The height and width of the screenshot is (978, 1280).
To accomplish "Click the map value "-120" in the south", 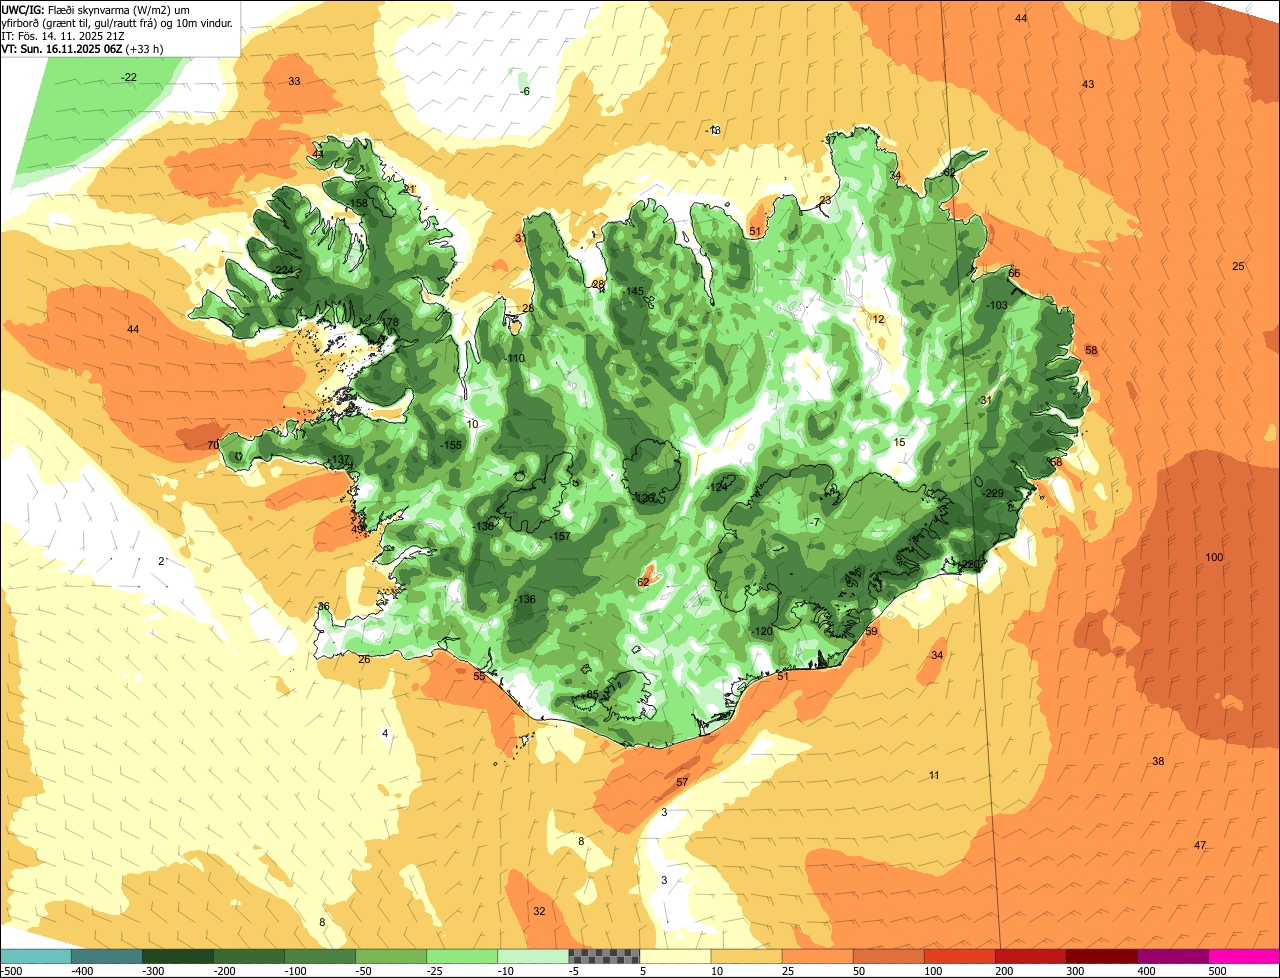I will 761,631.
